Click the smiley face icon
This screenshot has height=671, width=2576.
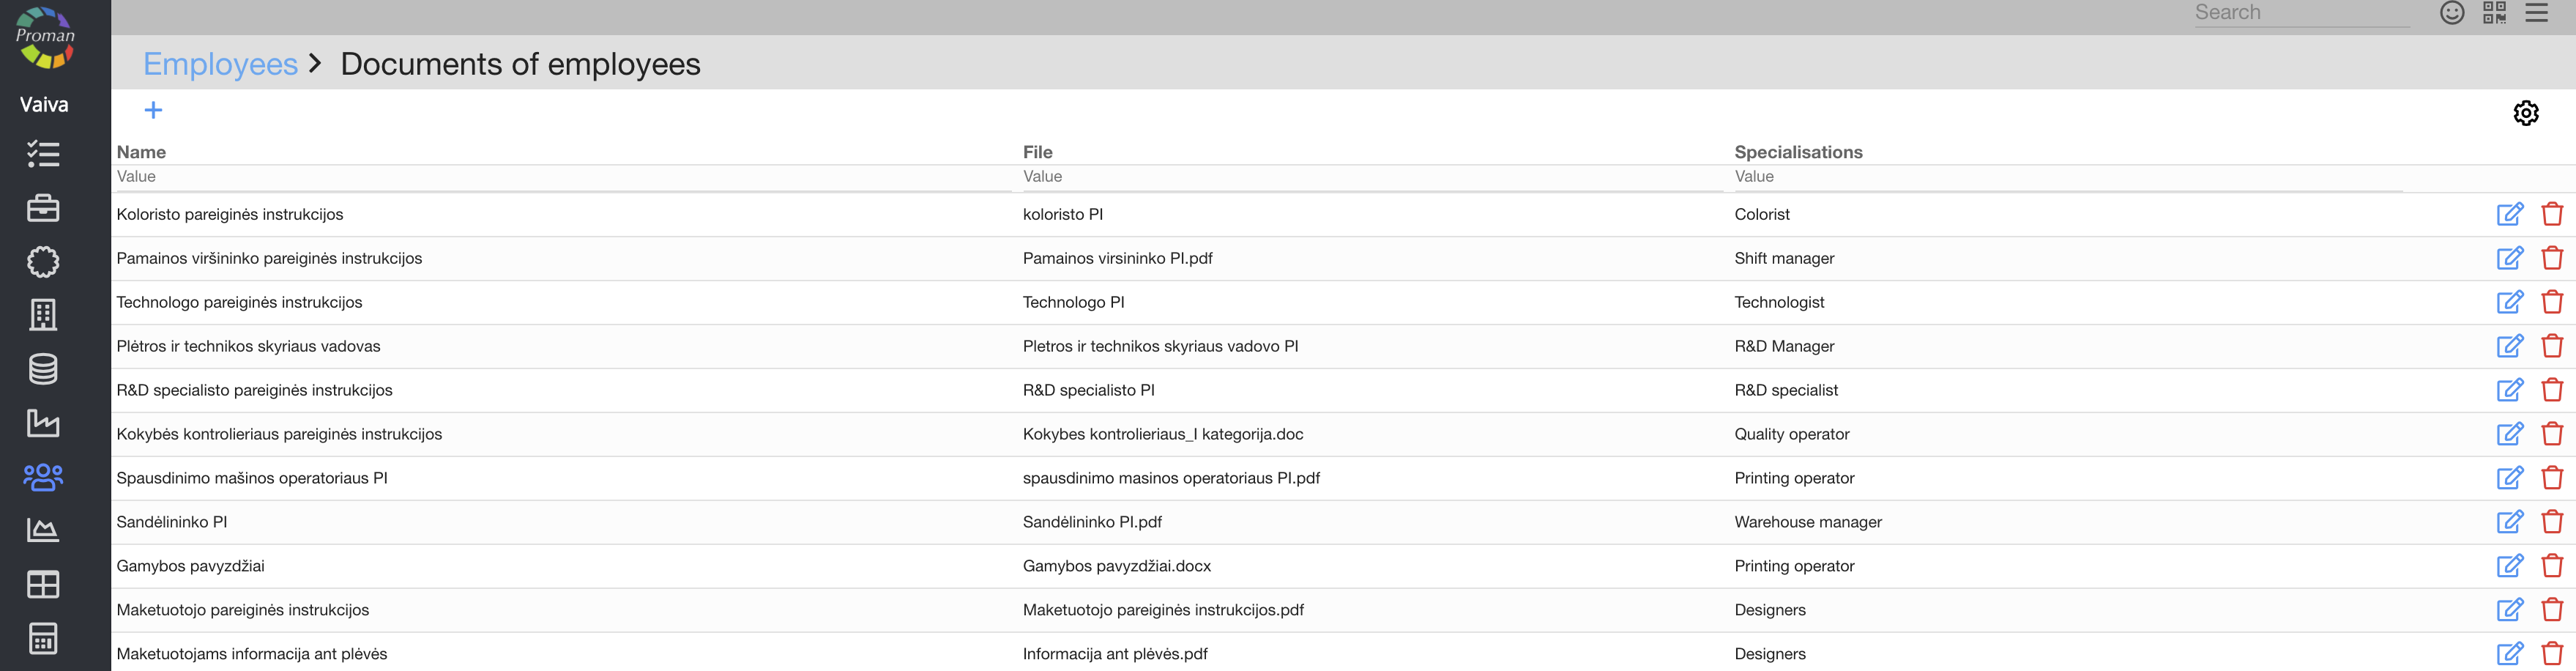[2451, 13]
